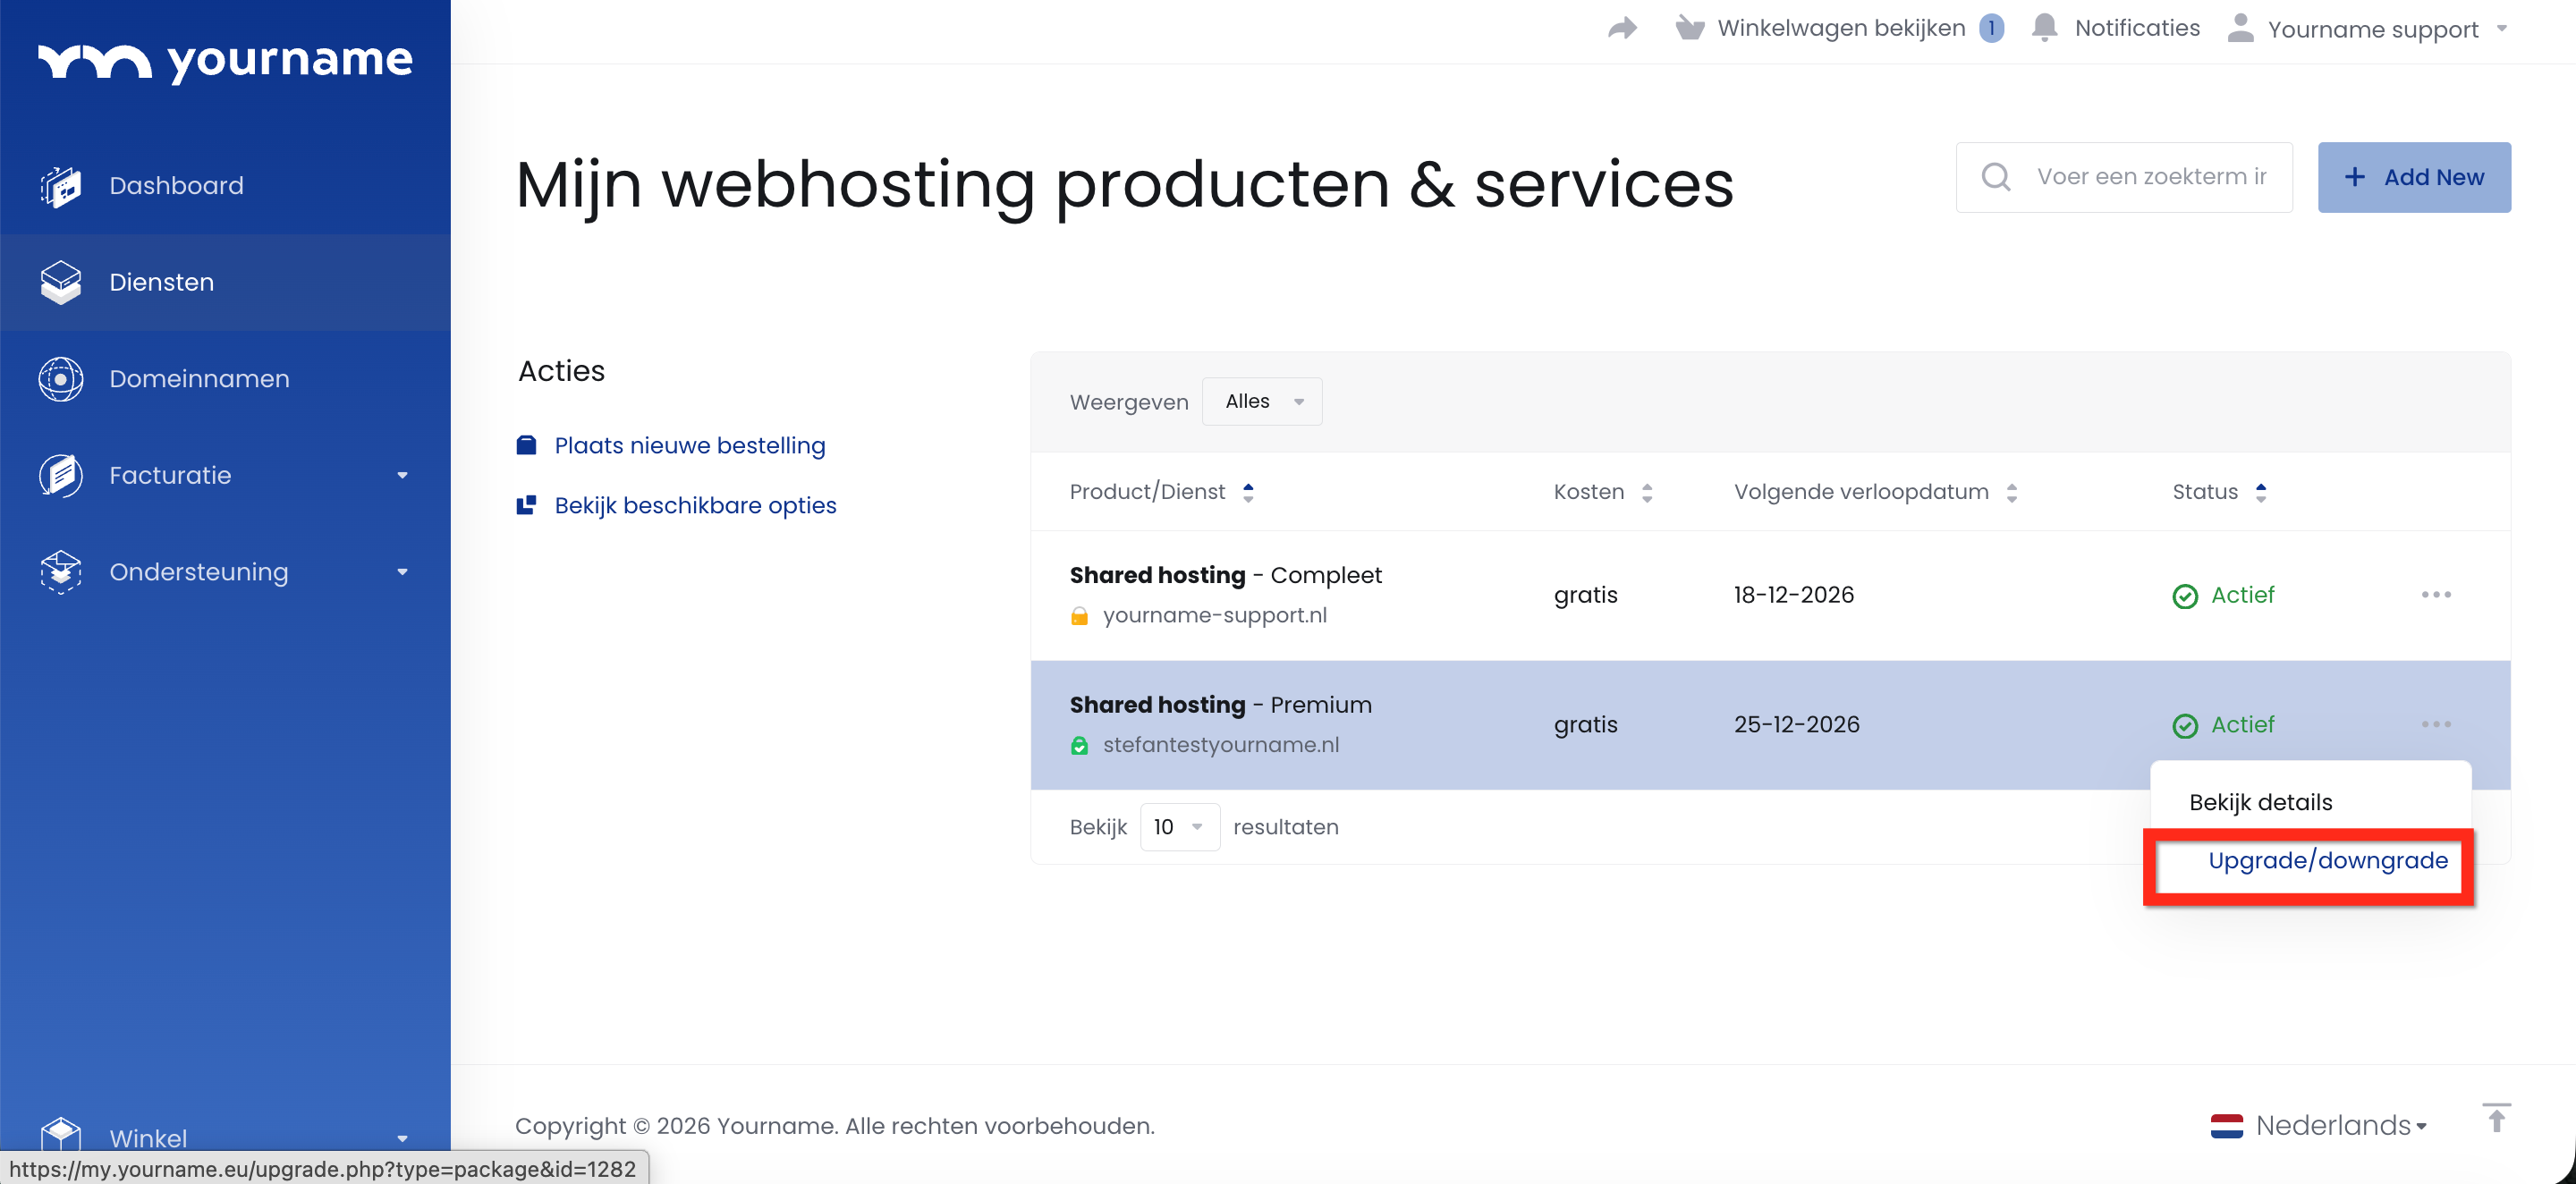Click the Dashboard sidebar icon
Screen dimensions: 2576x1184
61,186
